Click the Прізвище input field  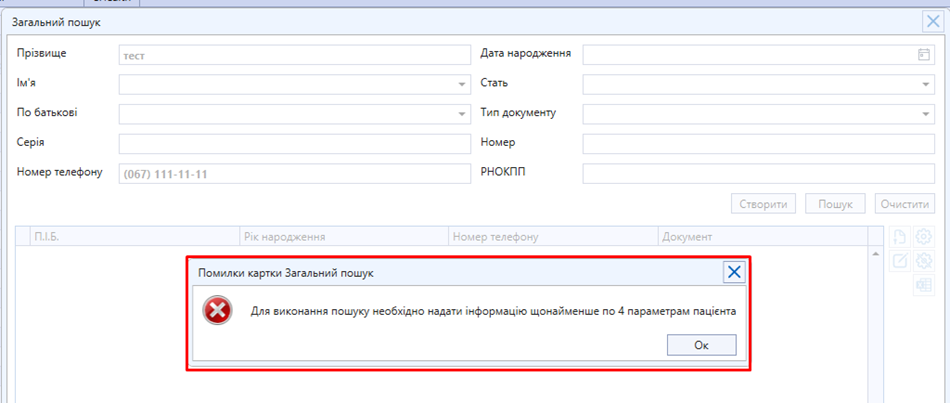coord(294,56)
